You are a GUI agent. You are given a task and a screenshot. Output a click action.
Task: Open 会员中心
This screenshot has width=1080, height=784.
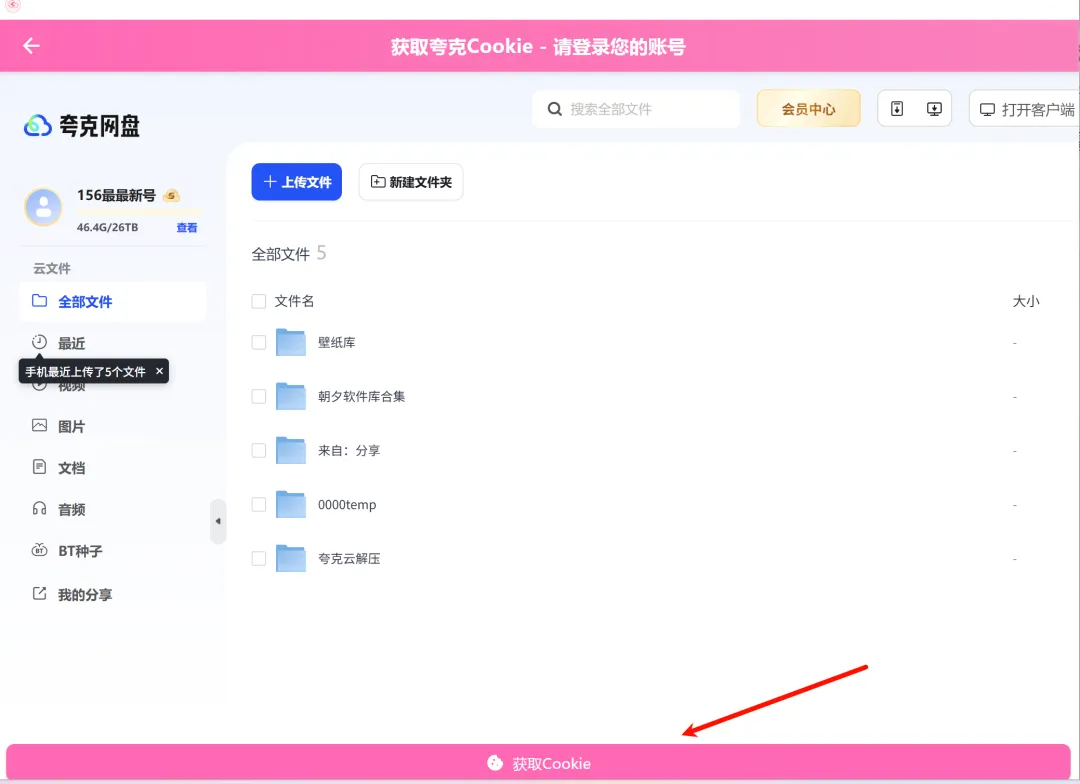pos(809,109)
